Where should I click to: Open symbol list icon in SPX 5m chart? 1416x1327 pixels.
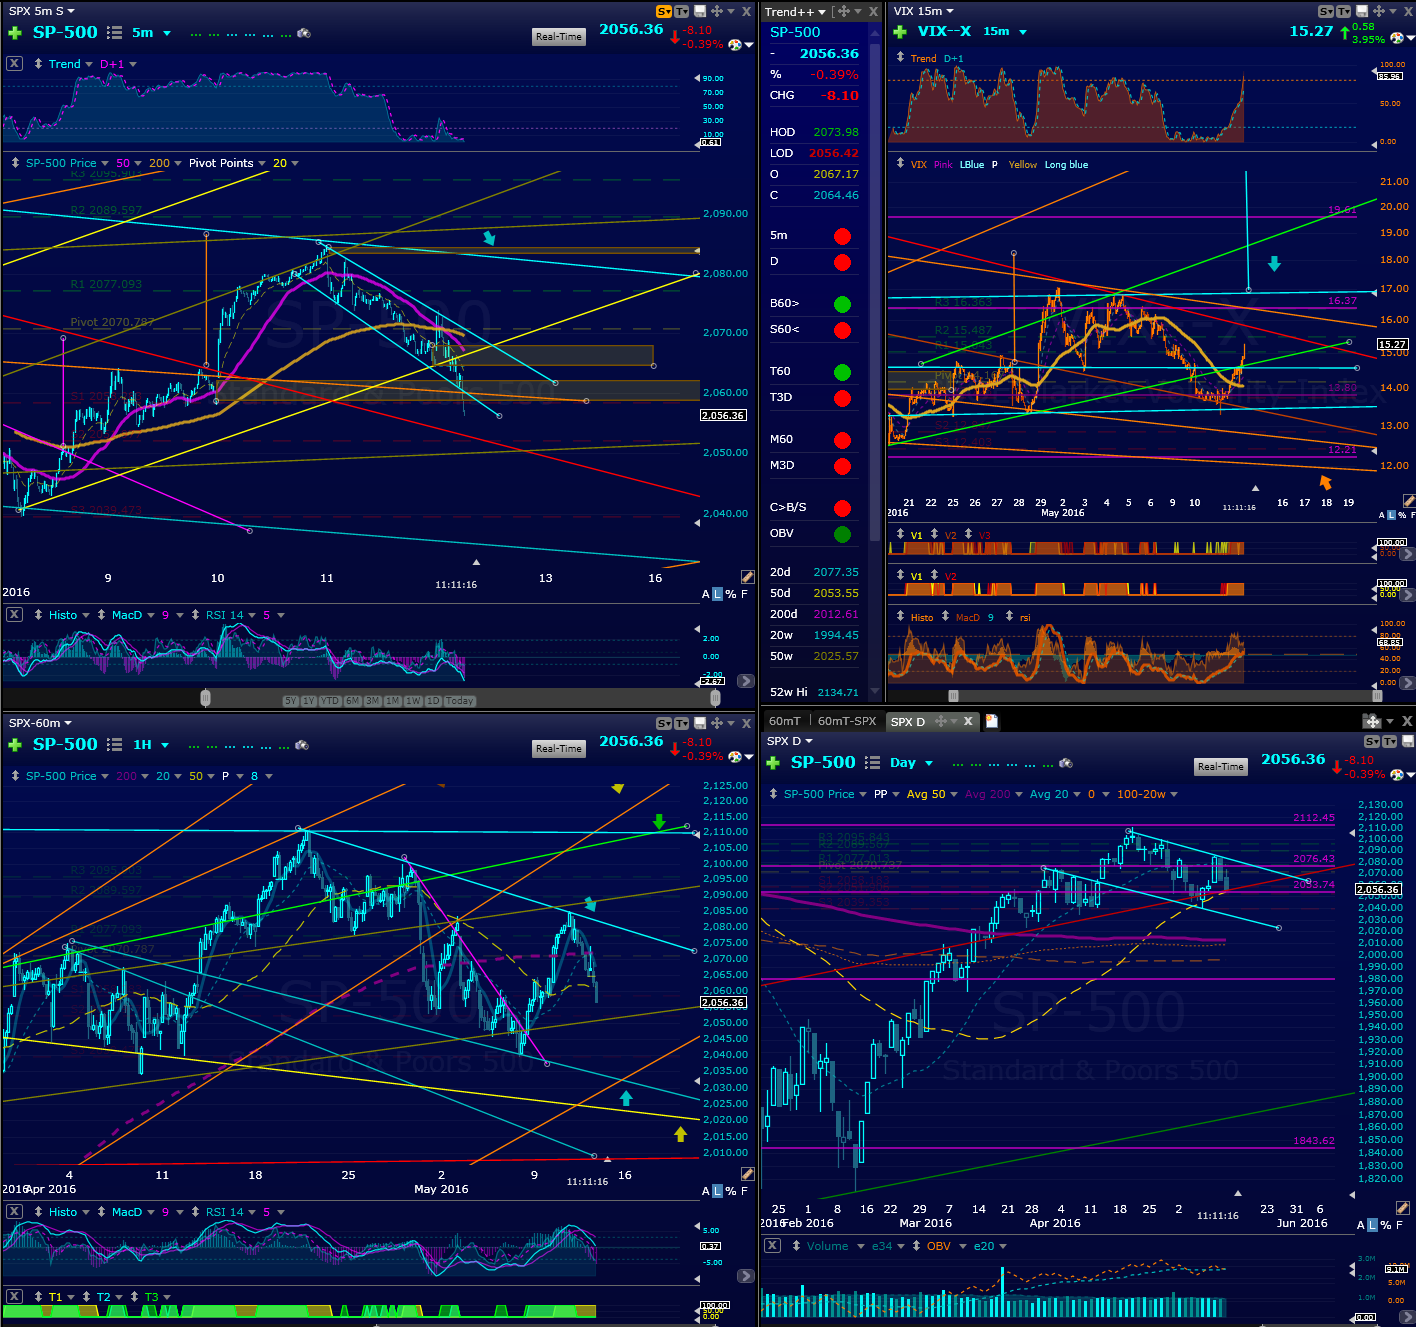[x=114, y=33]
